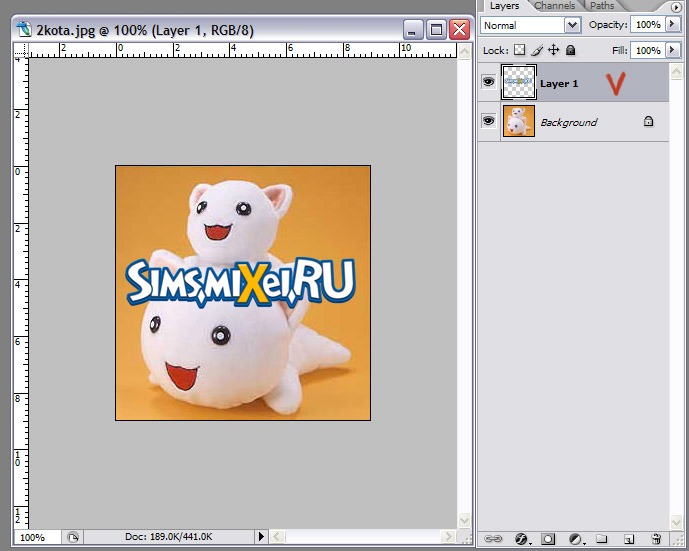
Task: Create new fill or adjustment layer
Action: (x=575, y=539)
